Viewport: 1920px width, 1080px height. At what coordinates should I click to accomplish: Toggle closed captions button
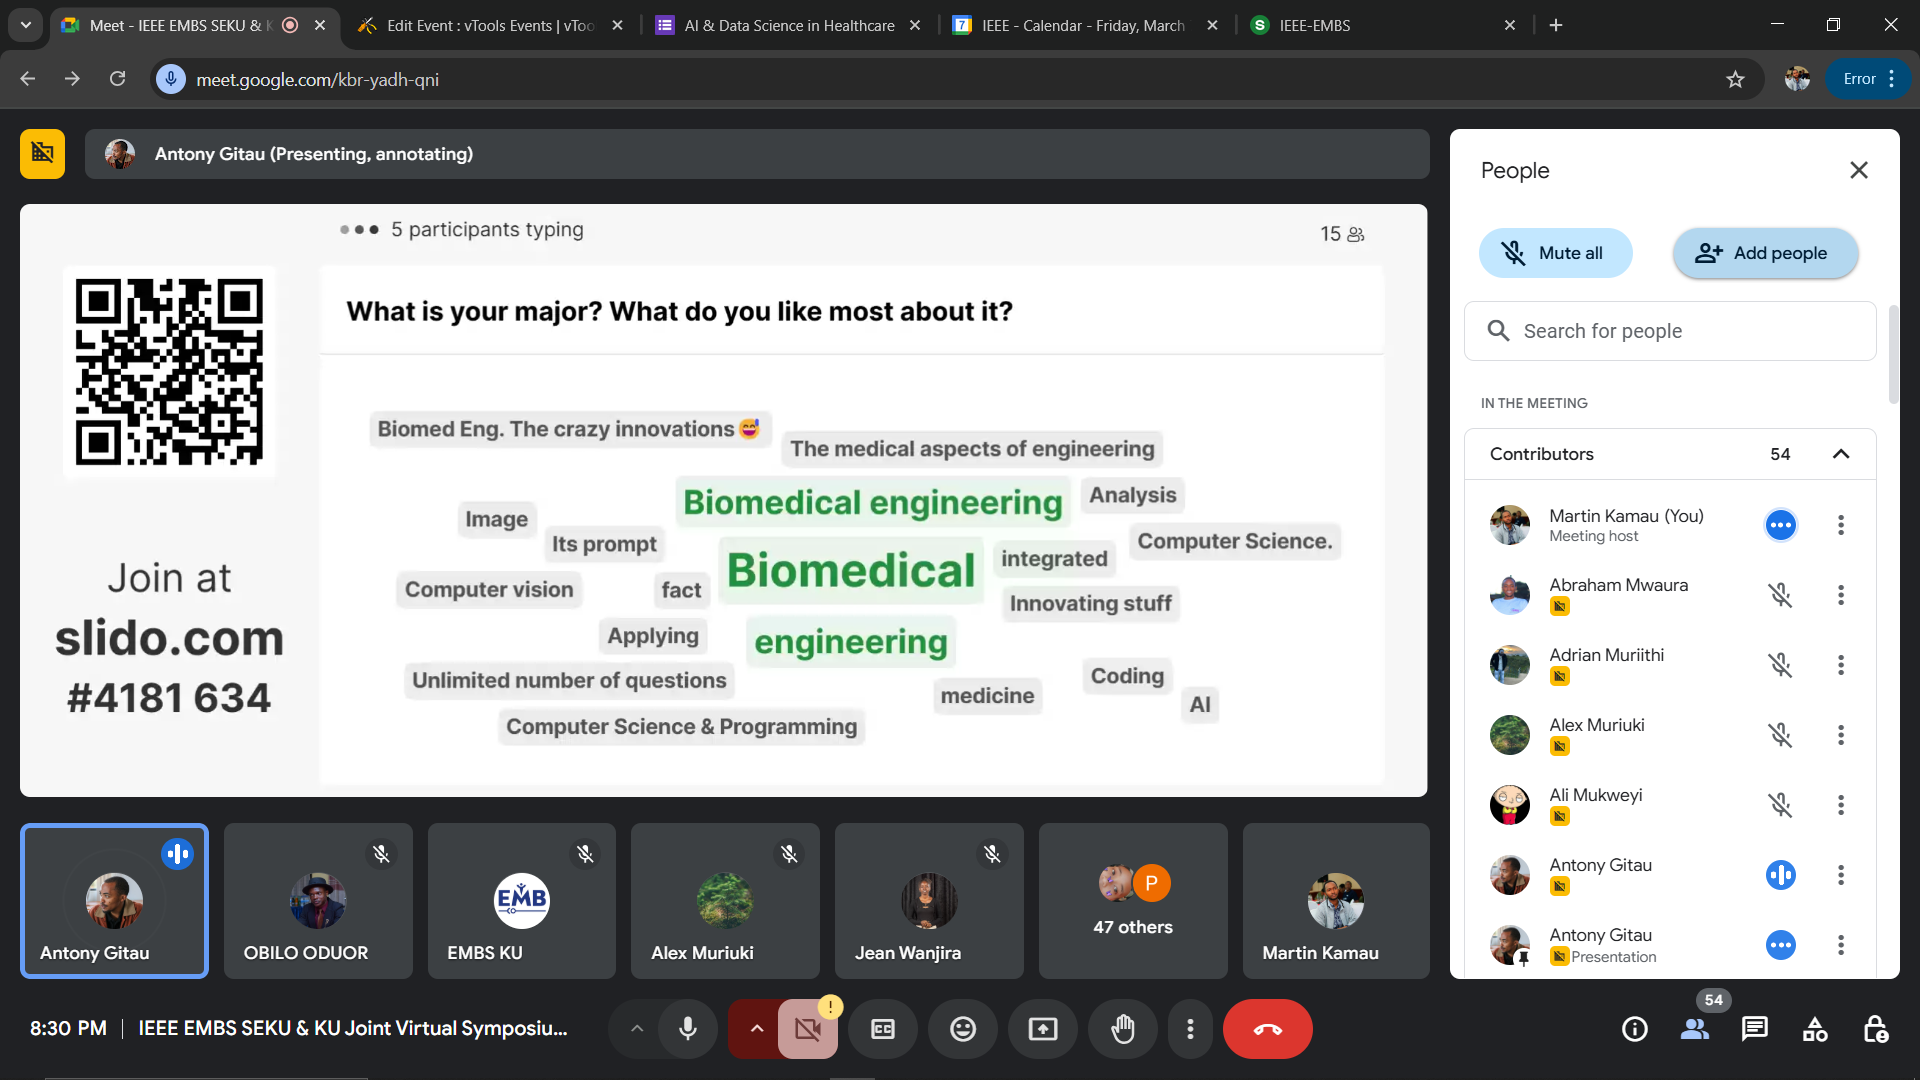883,1029
